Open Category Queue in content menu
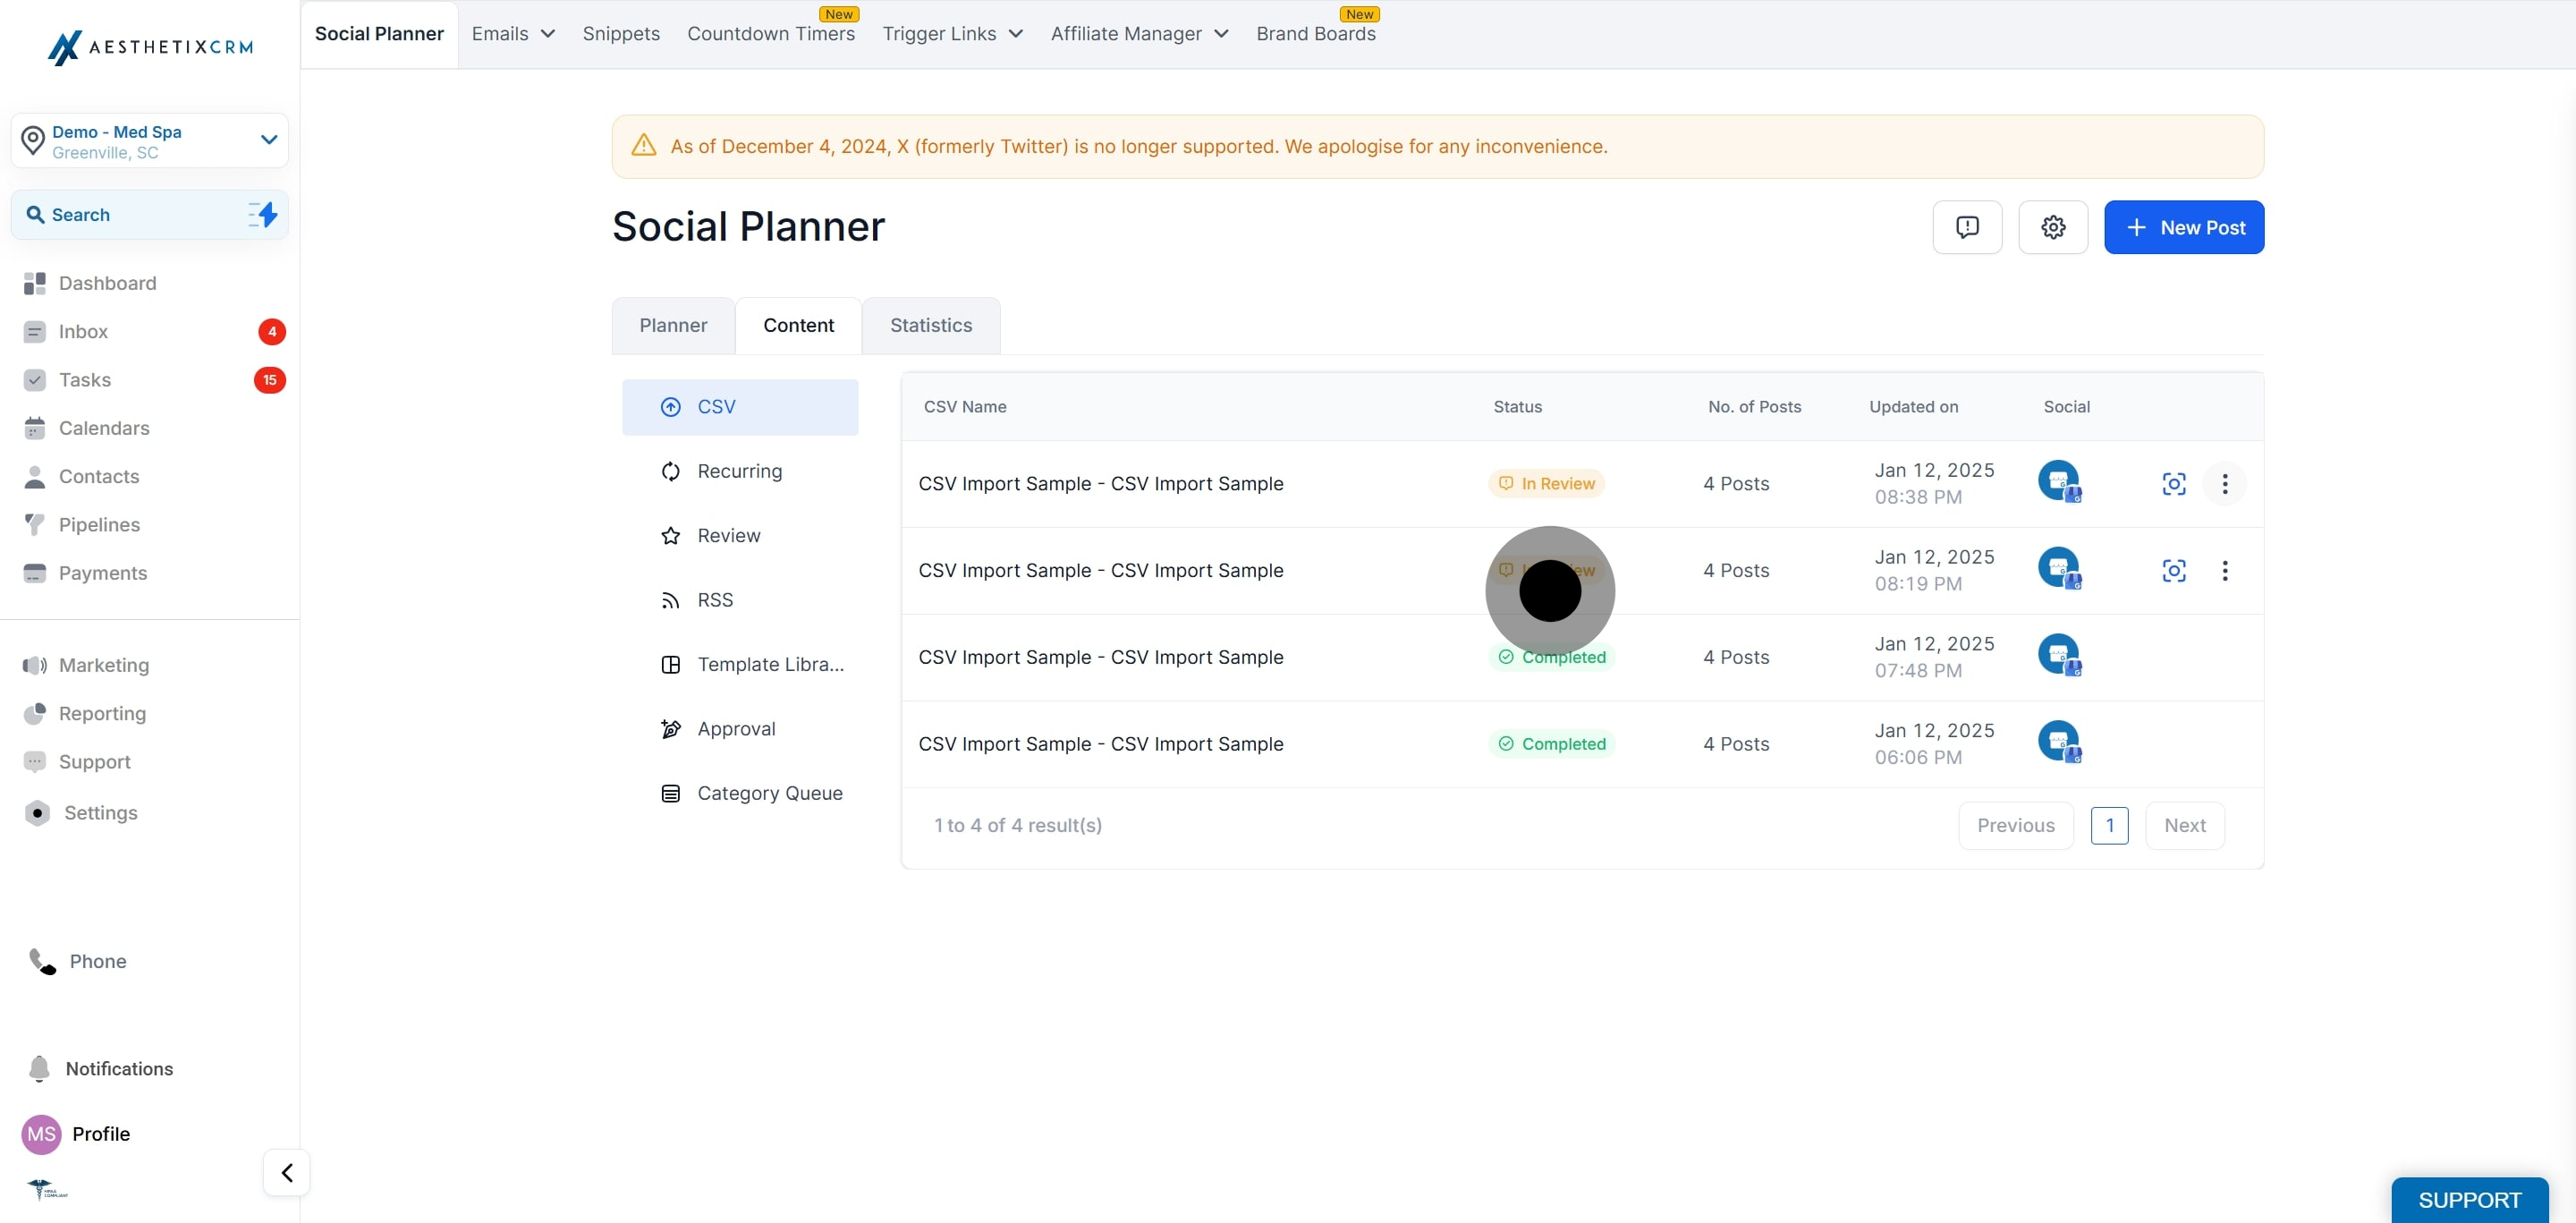This screenshot has width=2576, height=1223. [740, 793]
